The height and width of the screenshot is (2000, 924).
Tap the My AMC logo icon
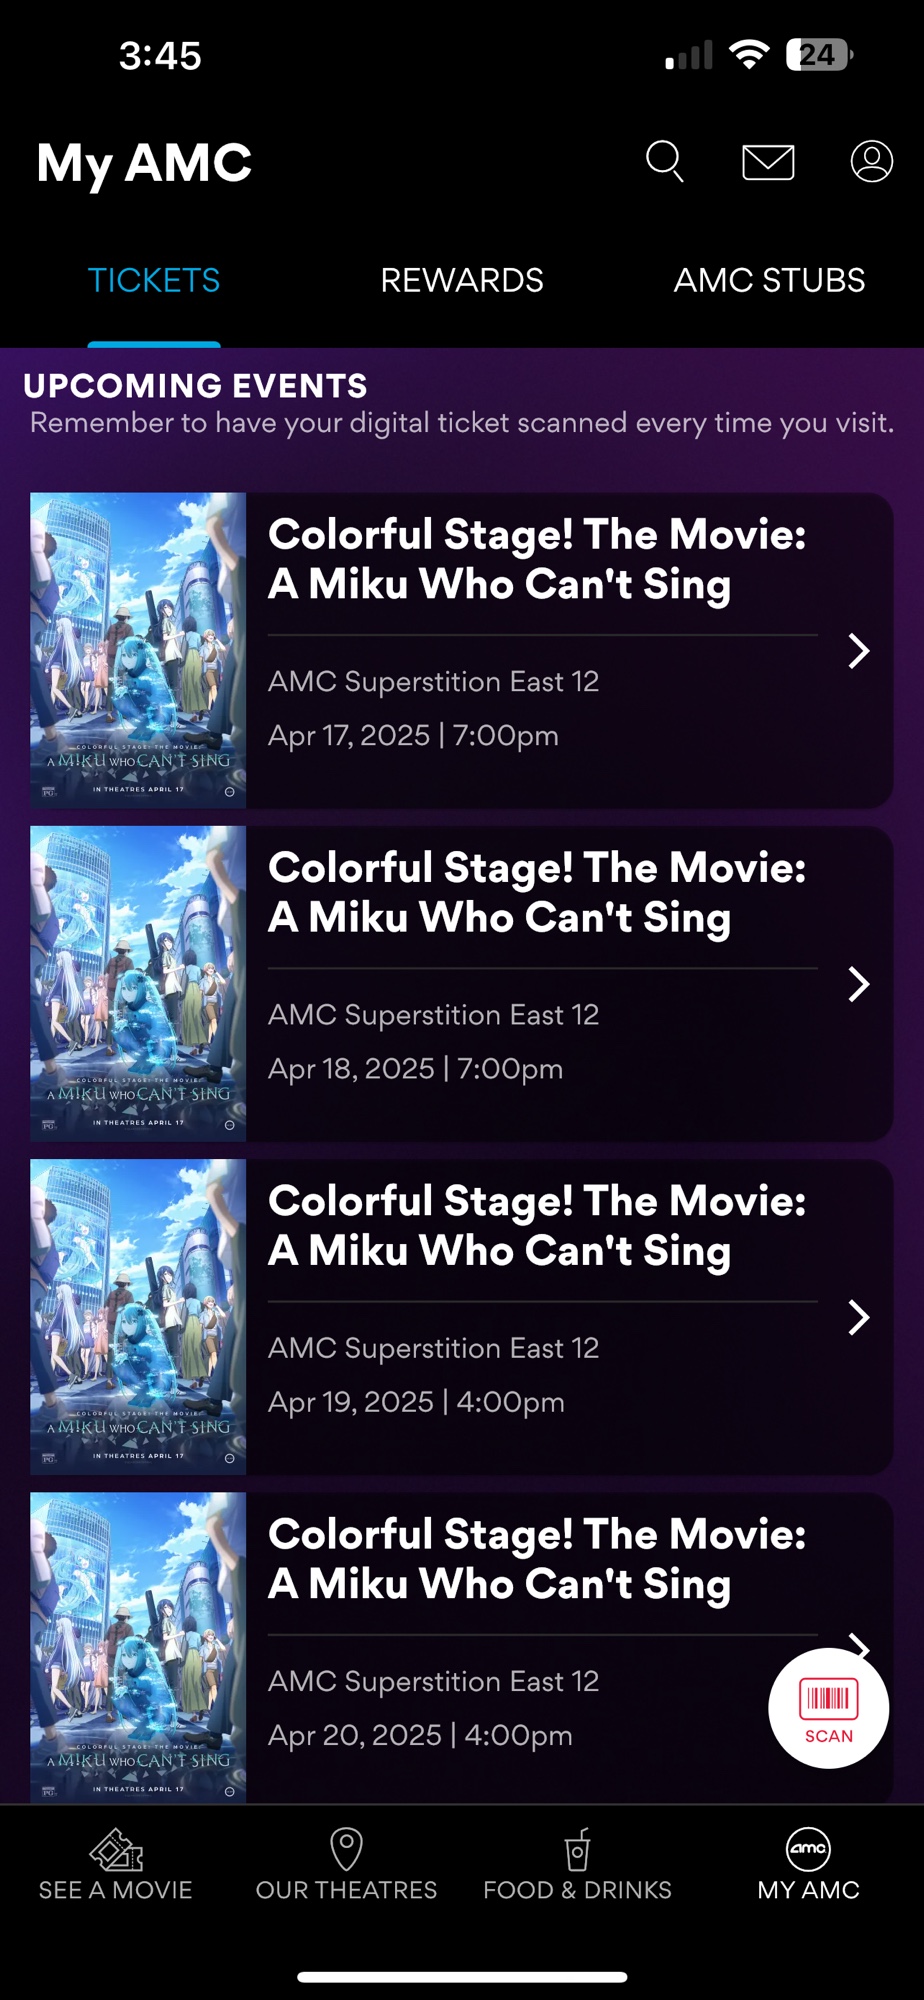(x=808, y=1850)
